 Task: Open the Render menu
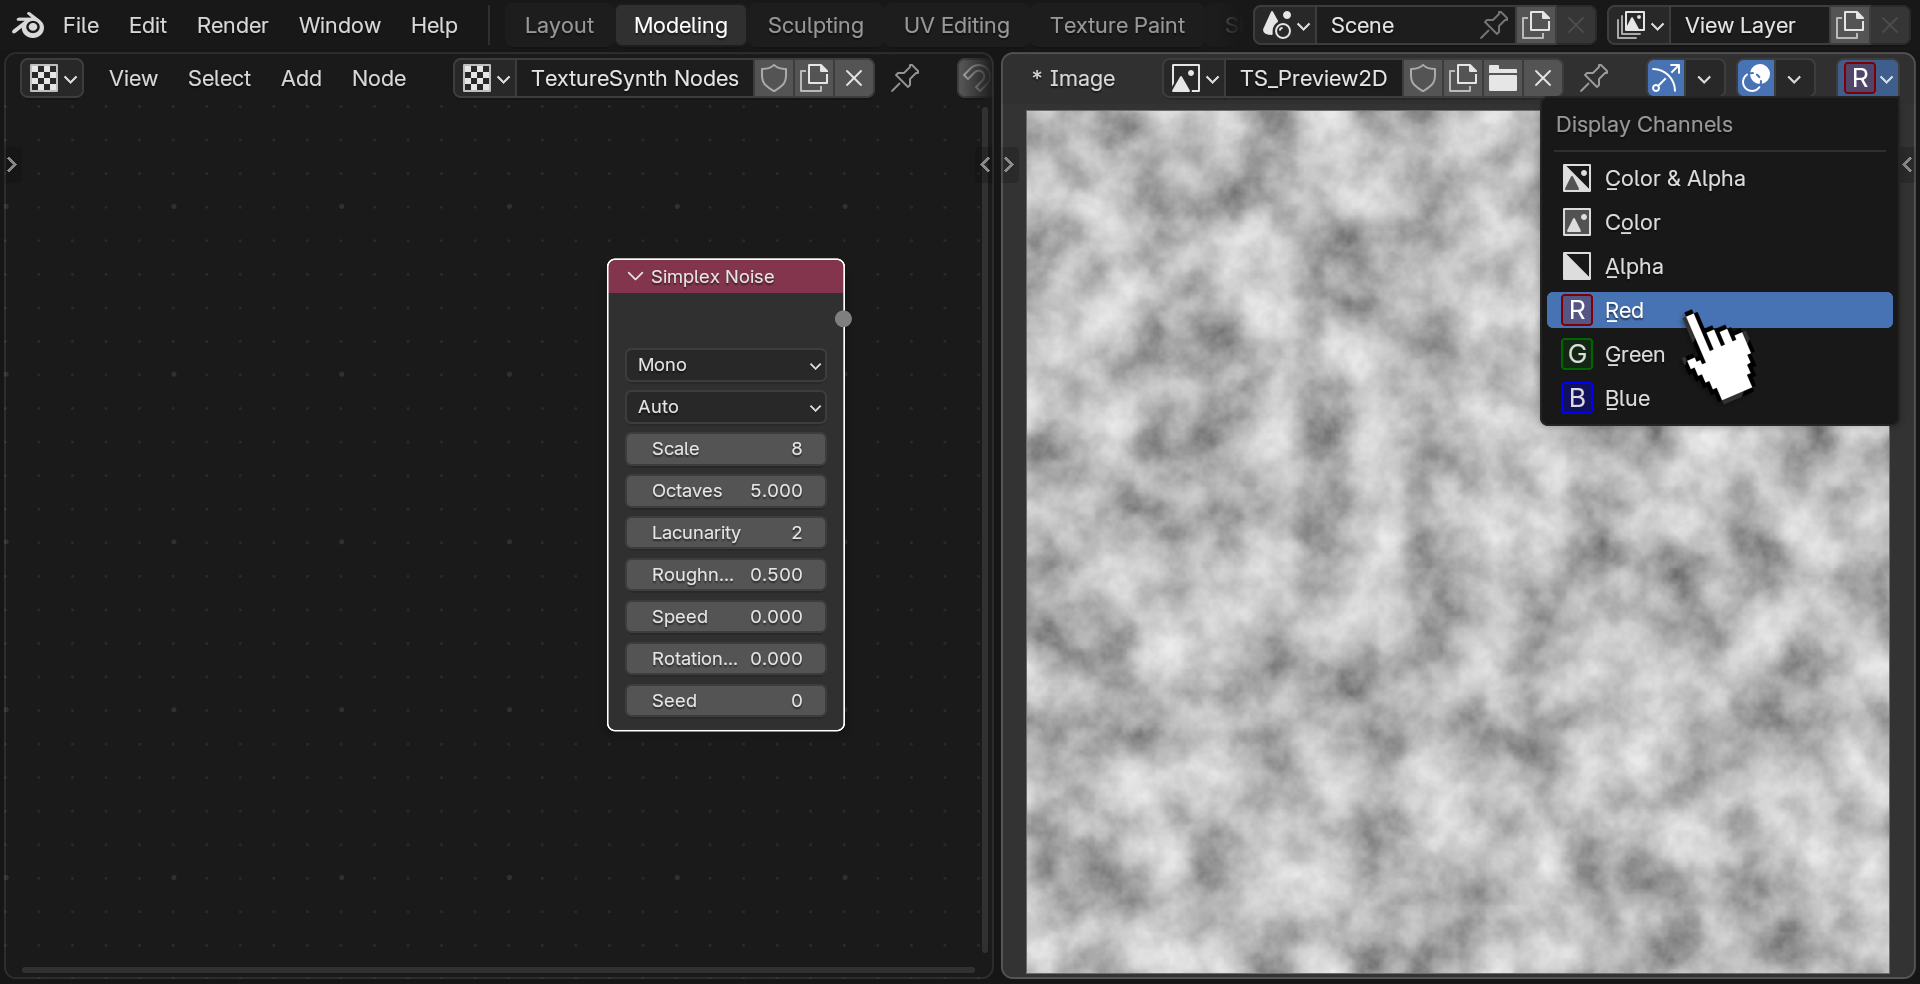(x=232, y=25)
